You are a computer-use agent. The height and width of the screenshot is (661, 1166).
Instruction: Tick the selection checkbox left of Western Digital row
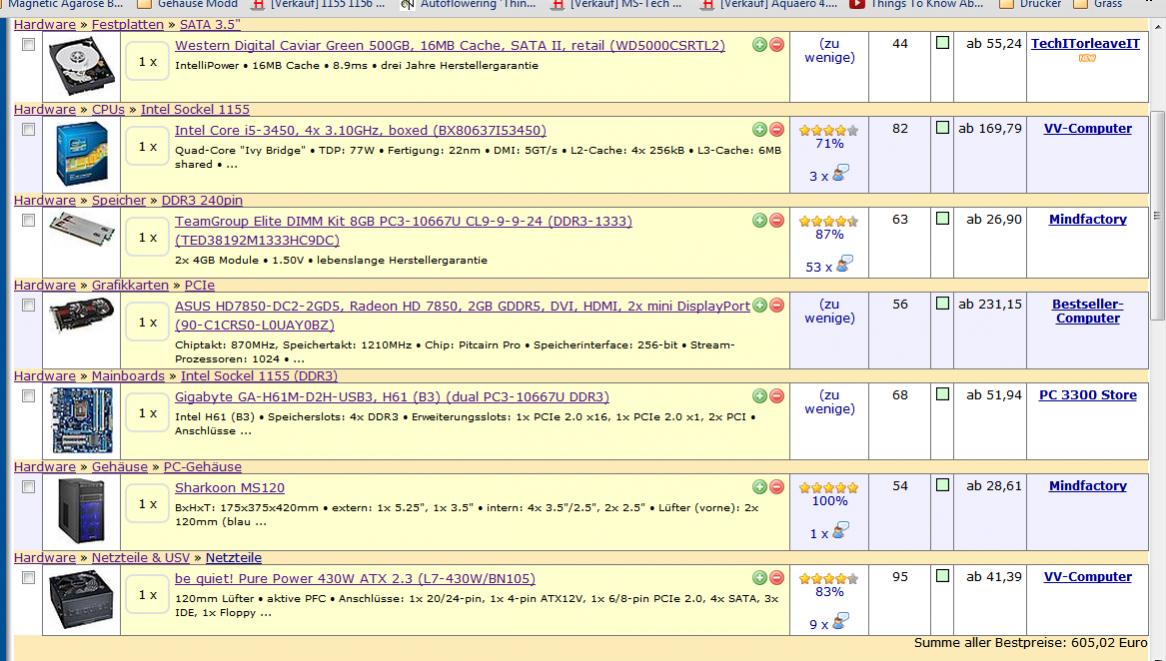tap(28, 45)
